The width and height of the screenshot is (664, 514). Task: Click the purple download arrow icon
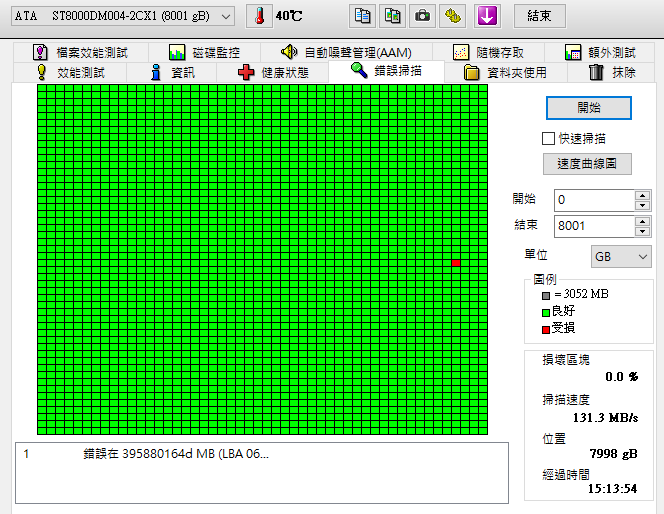click(487, 16)
